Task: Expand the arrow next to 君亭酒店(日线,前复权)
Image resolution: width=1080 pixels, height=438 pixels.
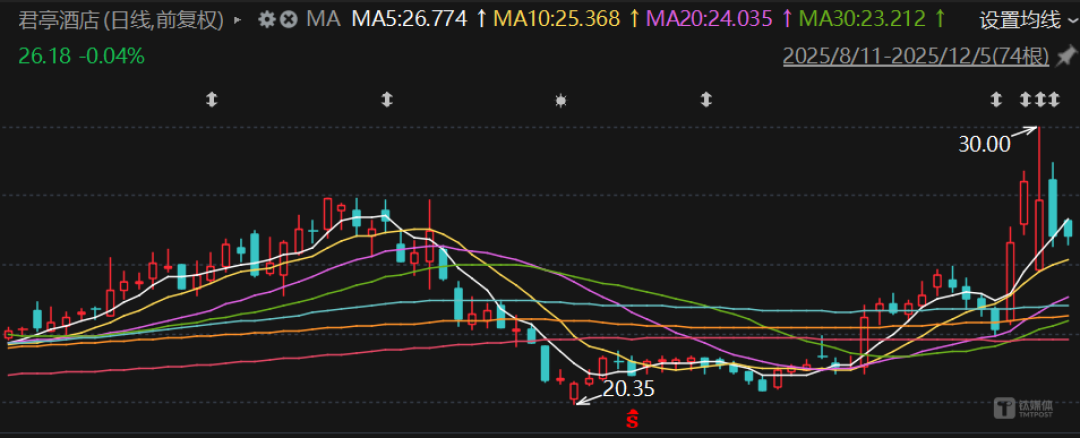Action: [x=238, y=20]
